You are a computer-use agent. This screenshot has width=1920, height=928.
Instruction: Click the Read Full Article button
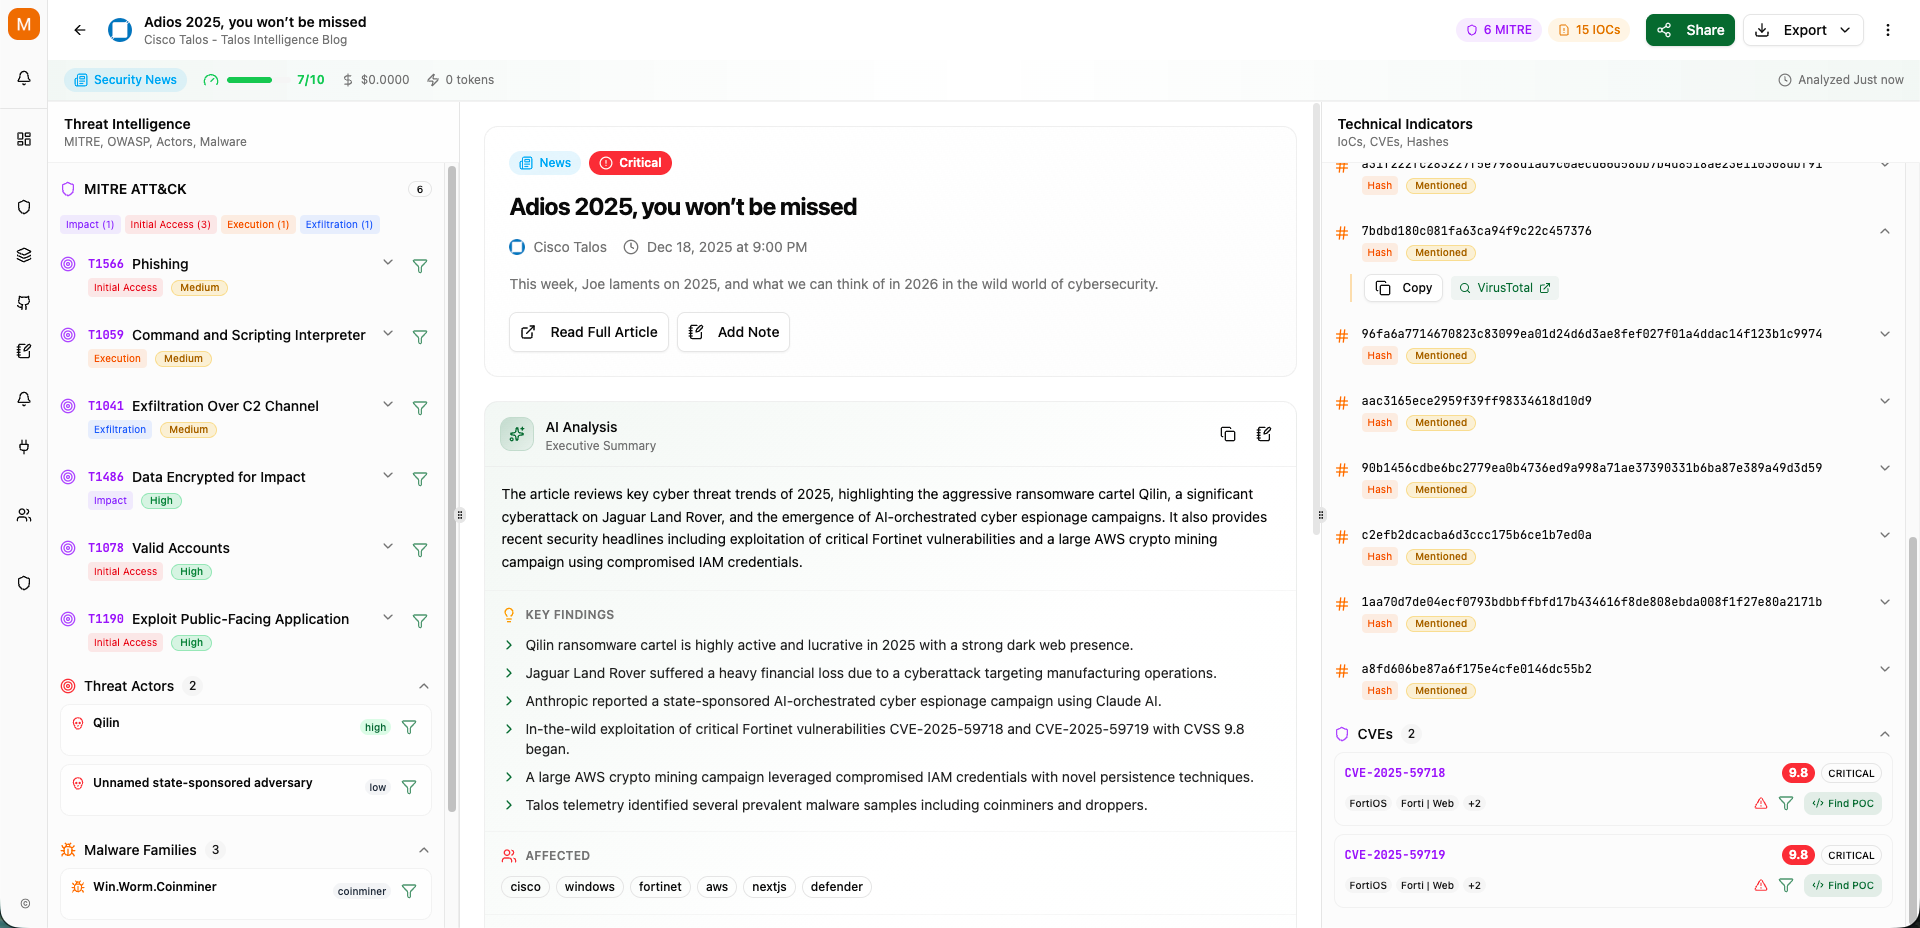pos(588,332)
